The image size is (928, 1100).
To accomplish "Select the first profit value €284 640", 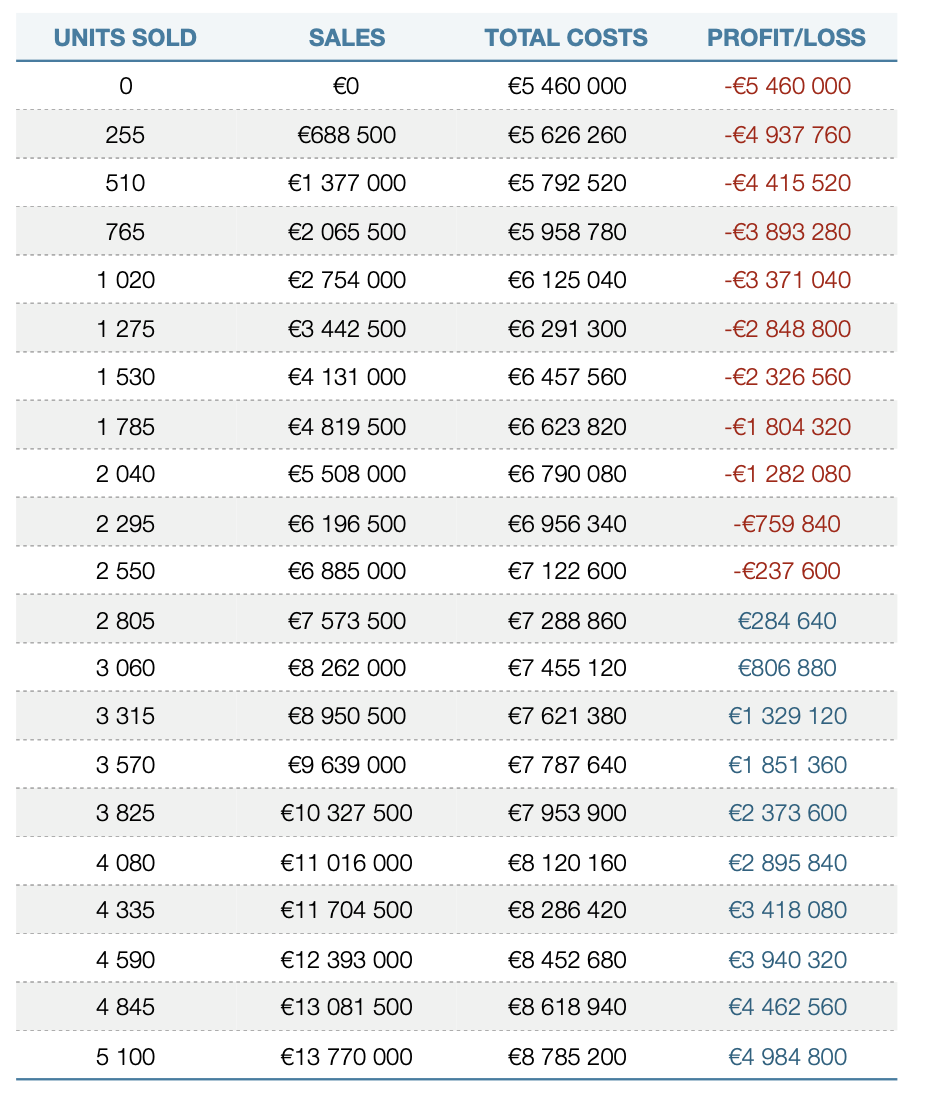I will 787,621.
